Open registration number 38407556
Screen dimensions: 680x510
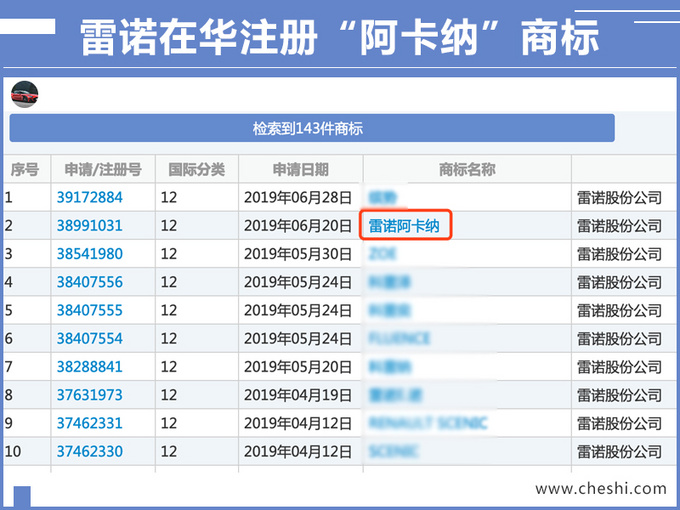coord(90,282)
